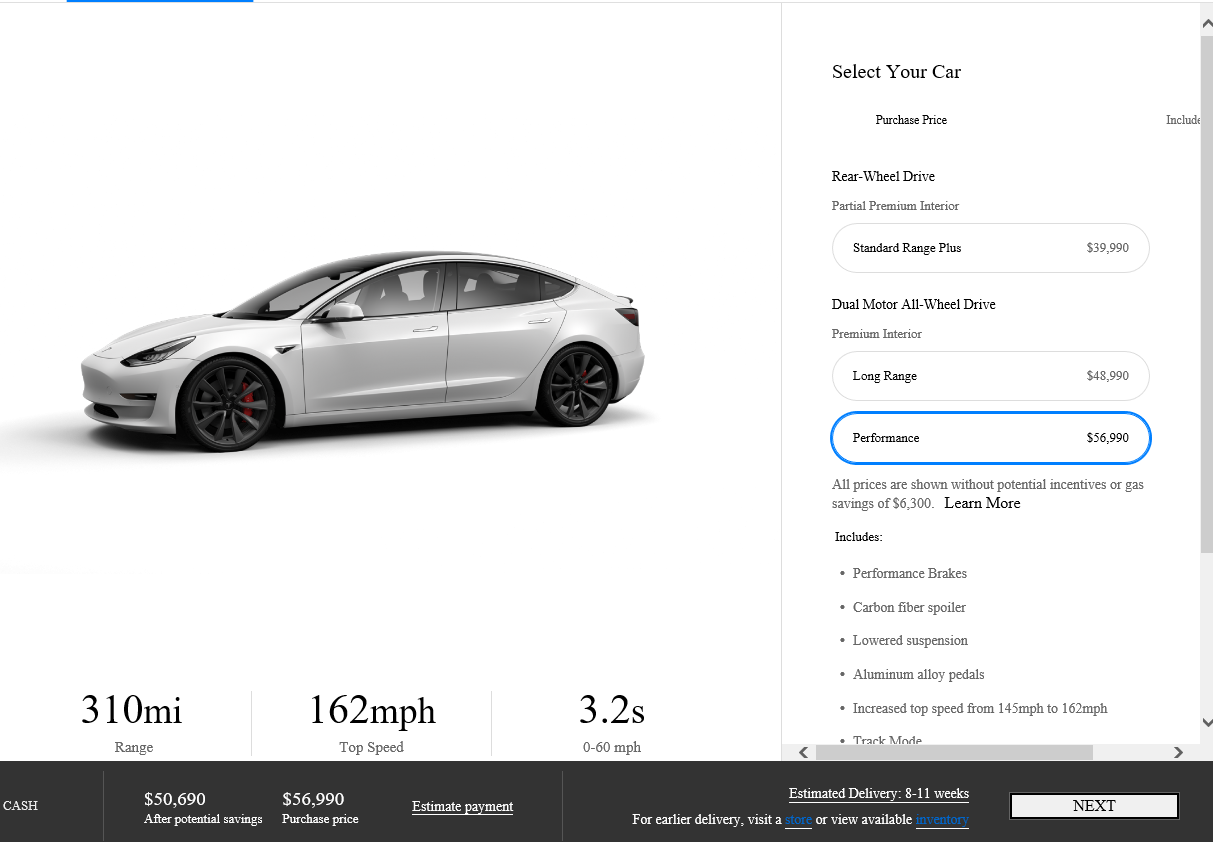Click the 162mph Top Speed stat
Screen dimensions: 1213x842
tap(372, 722)
